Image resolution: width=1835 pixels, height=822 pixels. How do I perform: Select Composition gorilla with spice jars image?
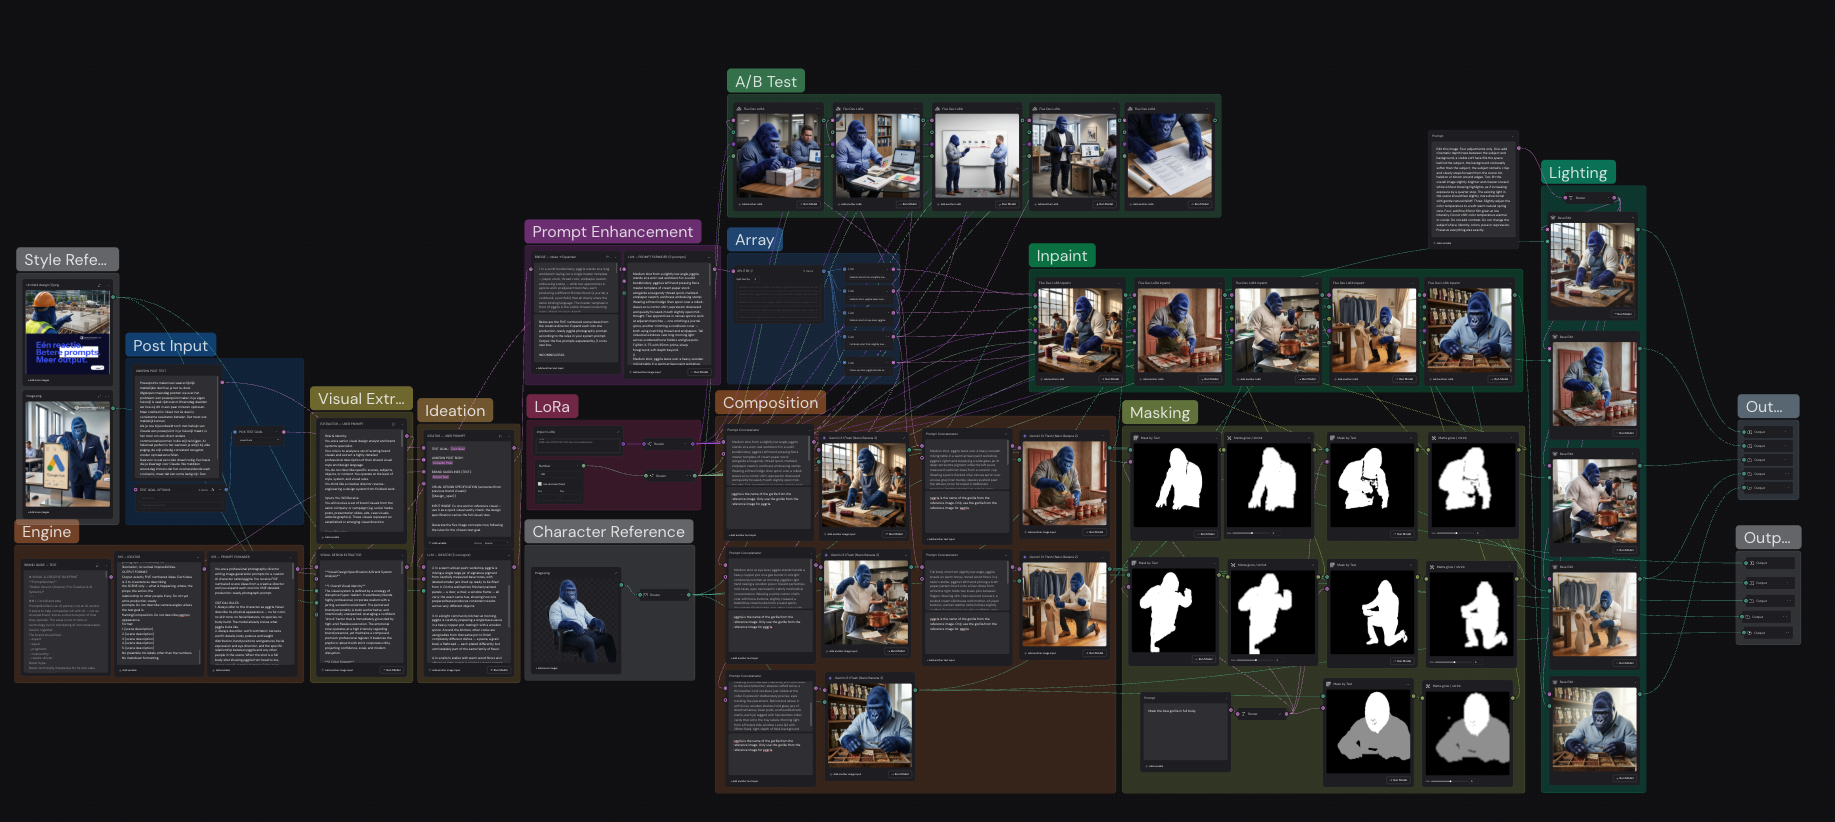(x=870, y=726)
